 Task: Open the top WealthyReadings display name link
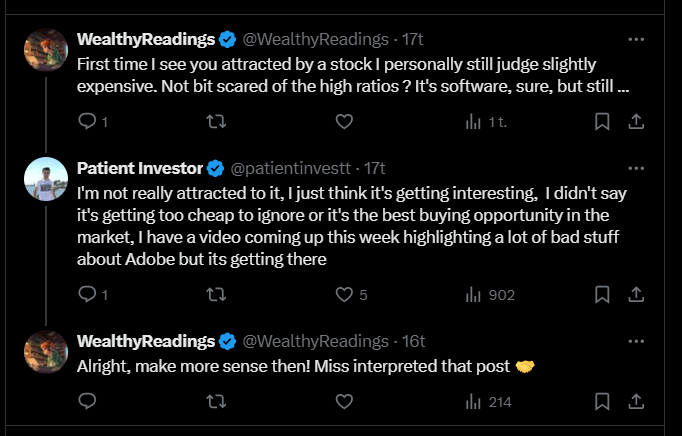pyautogui.click(x=146, y=39)
